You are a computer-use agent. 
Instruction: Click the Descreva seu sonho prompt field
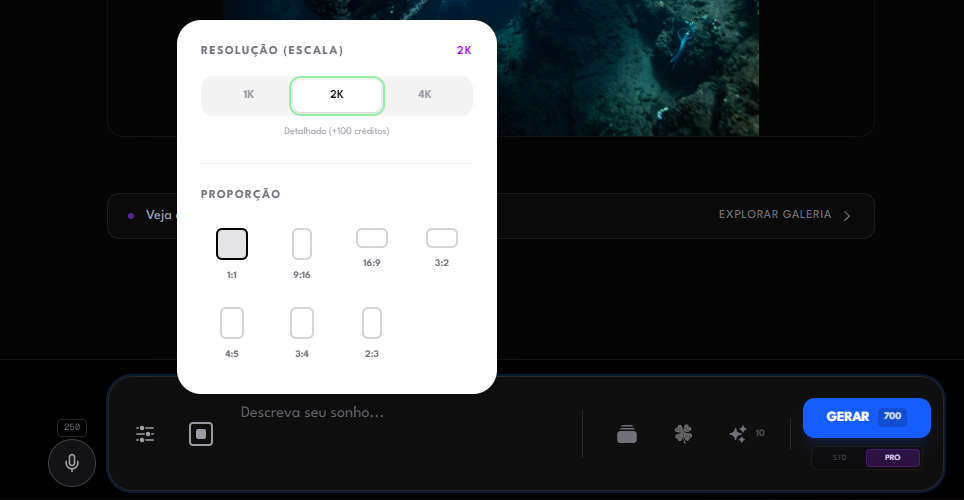[400, 412]
